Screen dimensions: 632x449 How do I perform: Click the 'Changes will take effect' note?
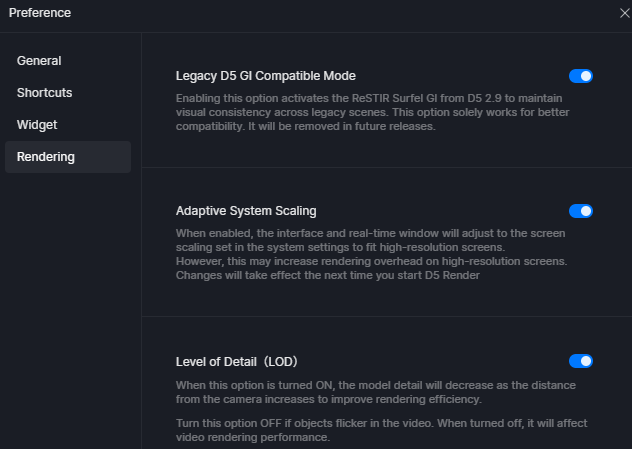[328, 275]
